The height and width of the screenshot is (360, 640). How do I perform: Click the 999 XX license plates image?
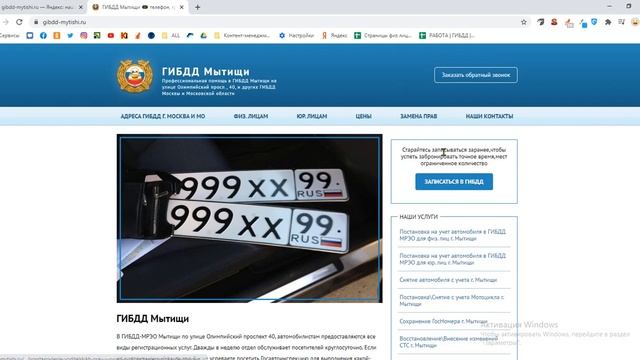pos(249,218)
